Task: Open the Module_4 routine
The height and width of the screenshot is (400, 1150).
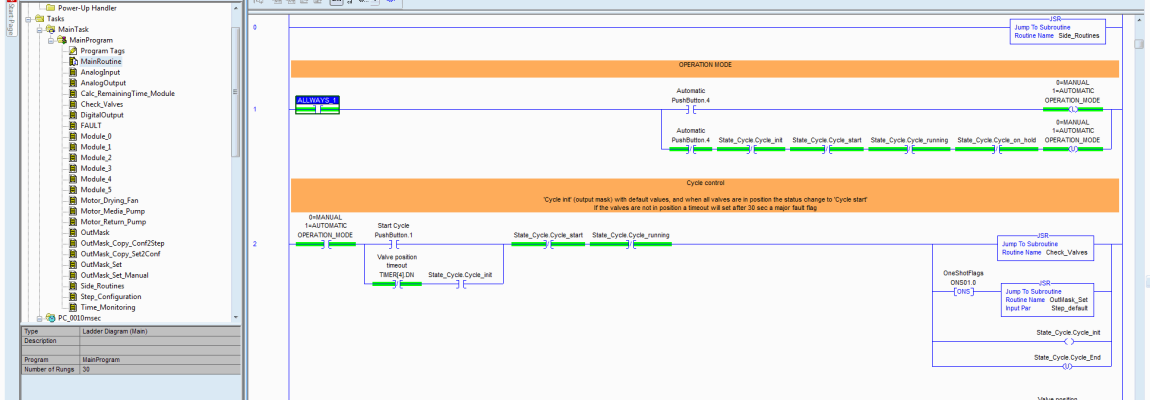Action: [96, 178]
